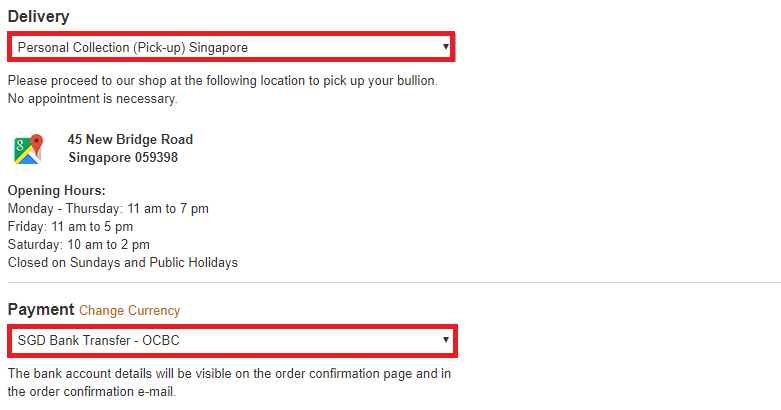Select the Opening Hours label
781x410 pixels.
coord(57,190)
